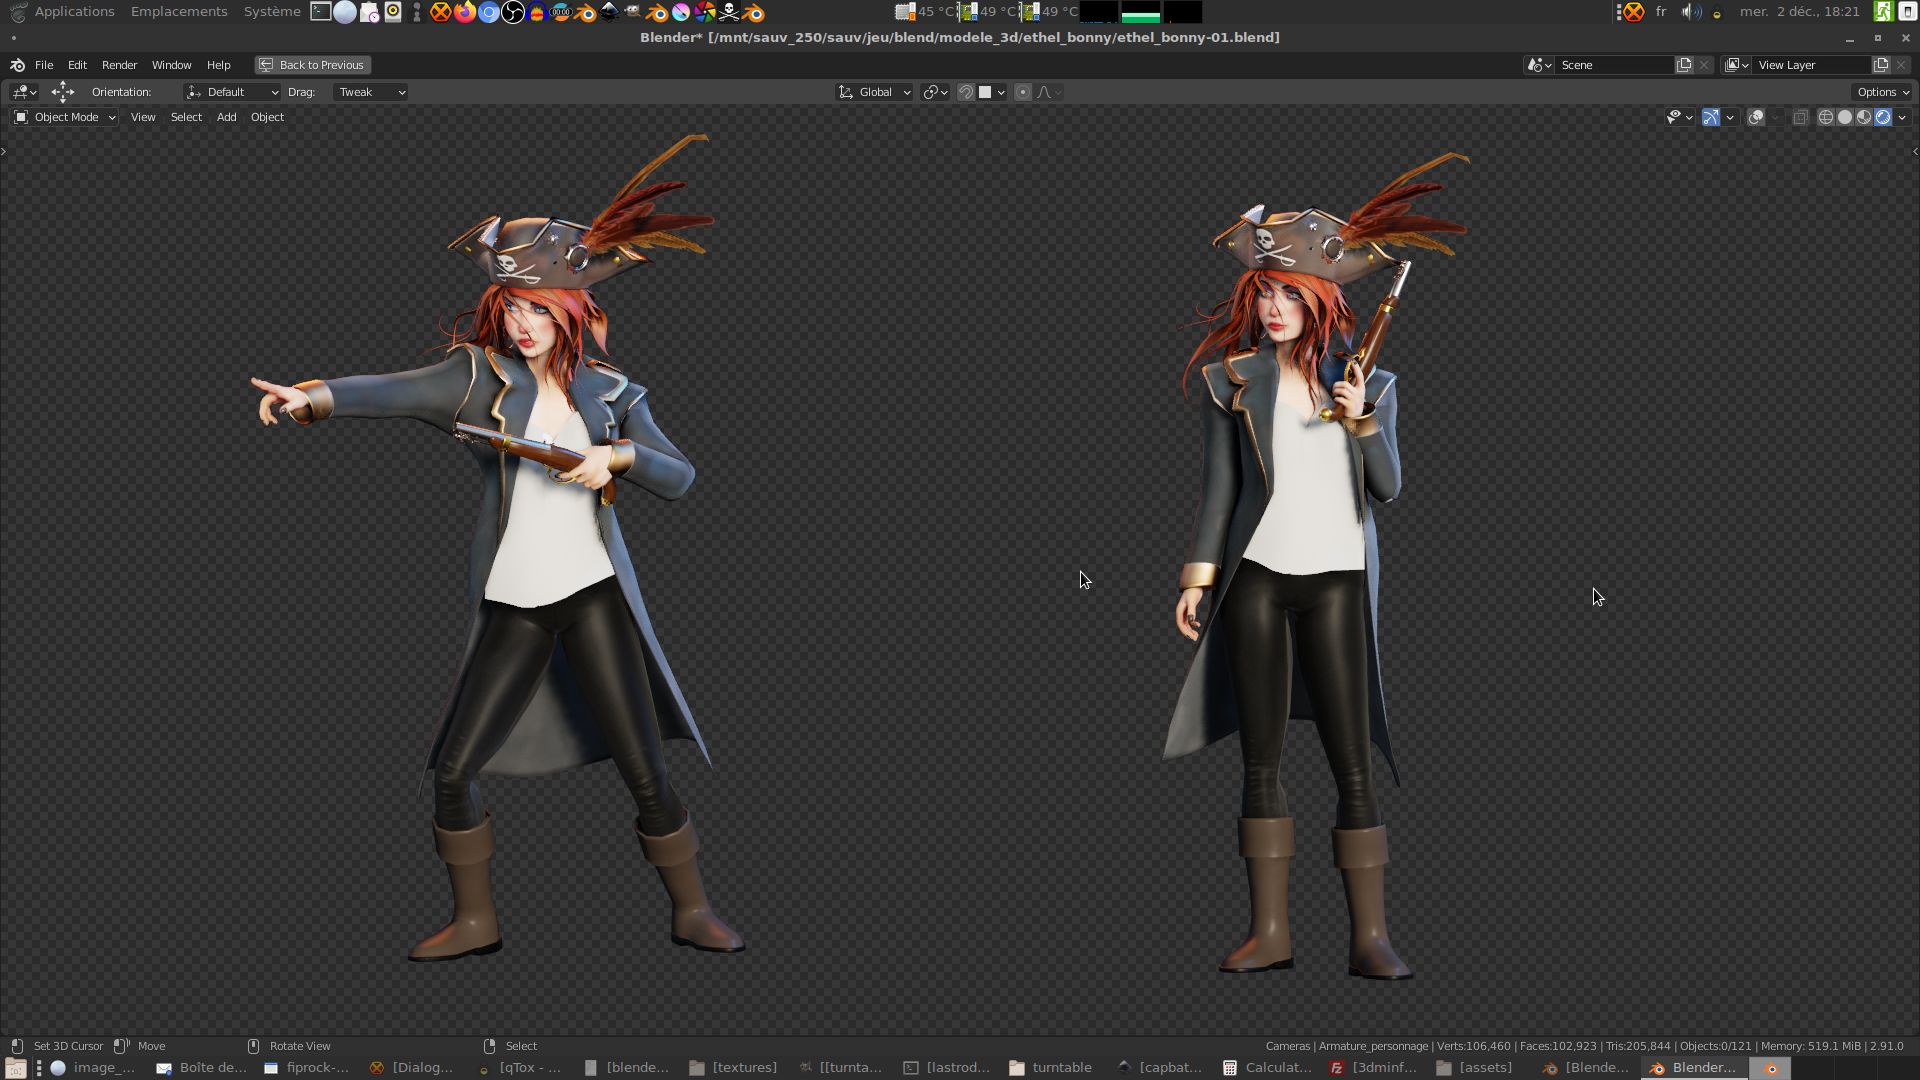The width and height of the screenshot is (1920, 1080).
Task: Open the Help menu
Action: (x=218, y=65)
